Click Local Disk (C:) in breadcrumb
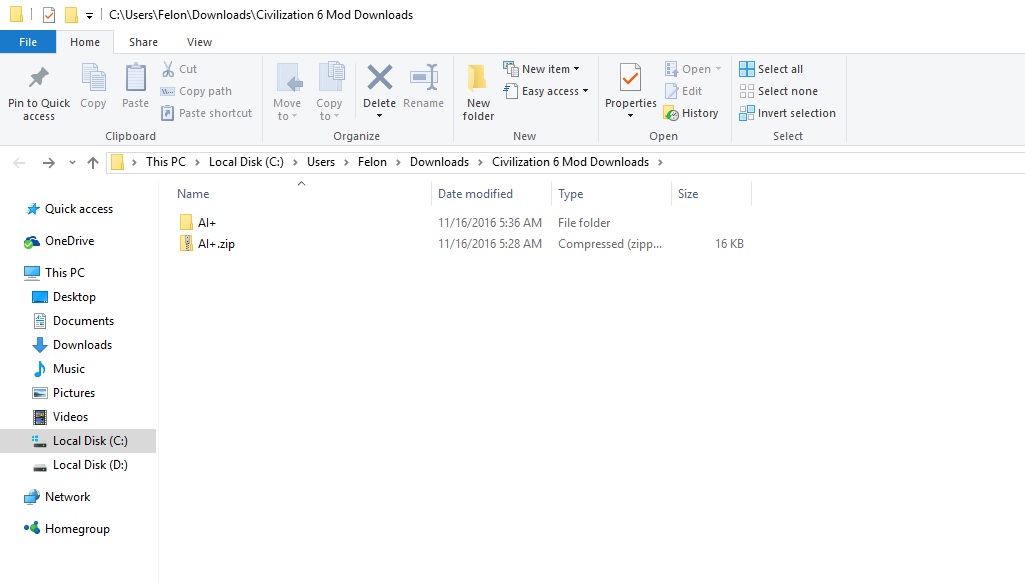This screenshot has width=1025, height=583. [246, 161]
